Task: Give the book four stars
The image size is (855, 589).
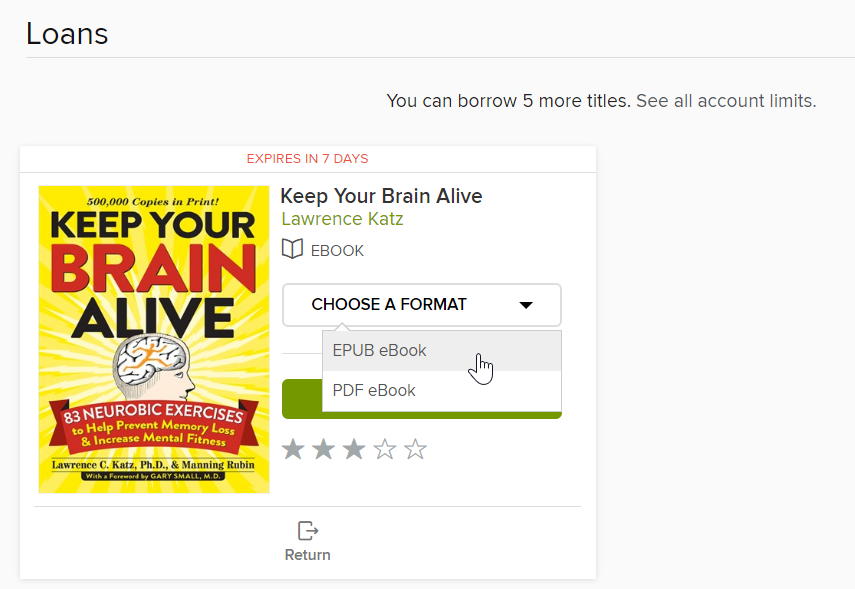Action: pyautogui.click(x=385, y=449)
